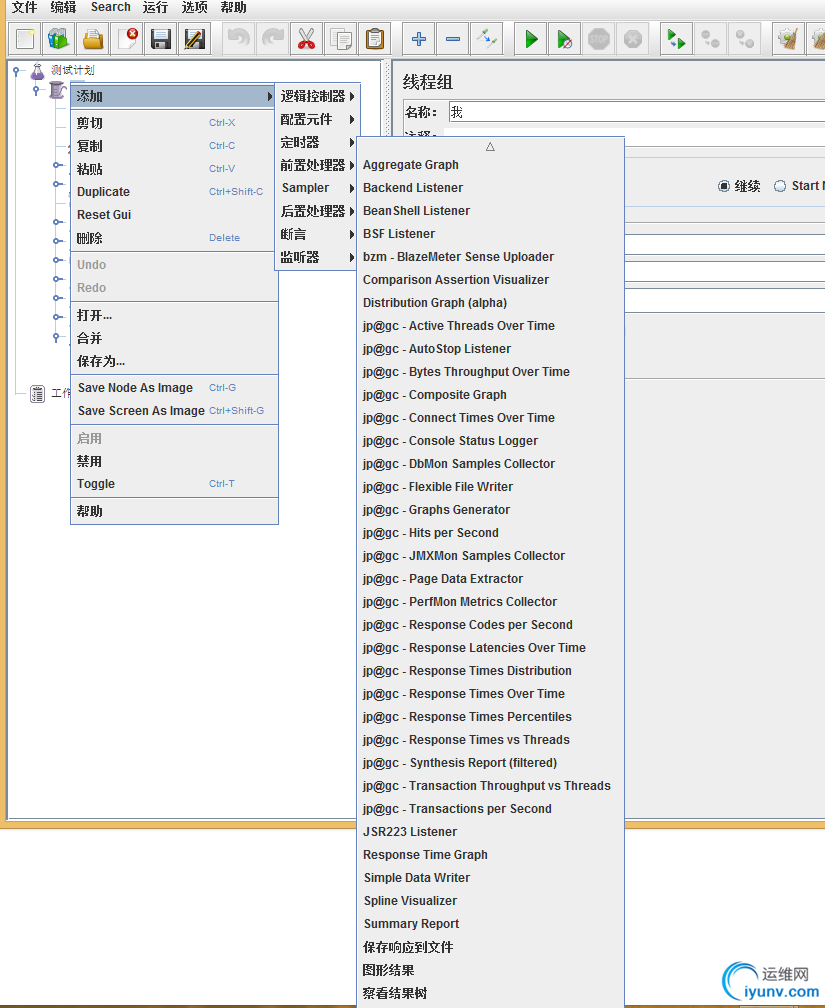
Task: Collapse the 测试计划 tree node handle
Action: click(x=16, y=71)
